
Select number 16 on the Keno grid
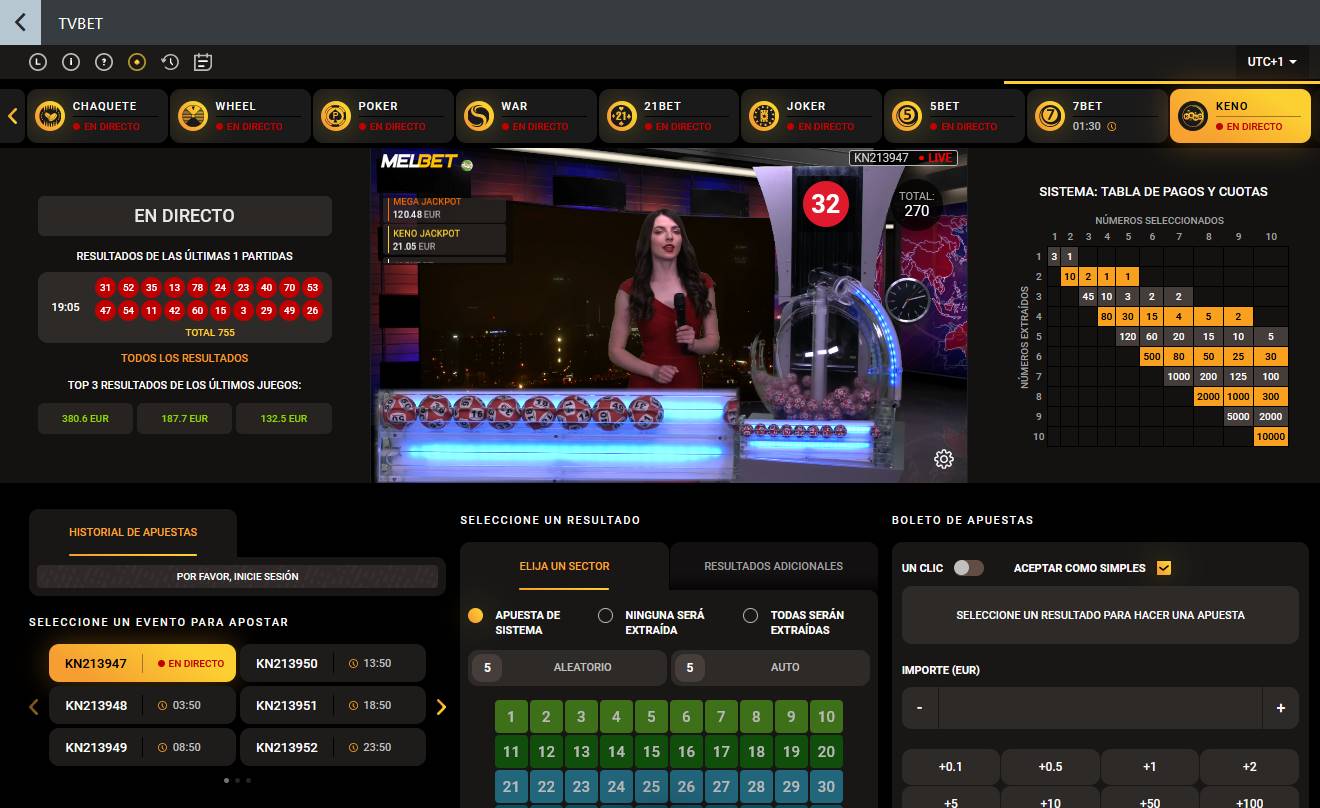(686, 751)
